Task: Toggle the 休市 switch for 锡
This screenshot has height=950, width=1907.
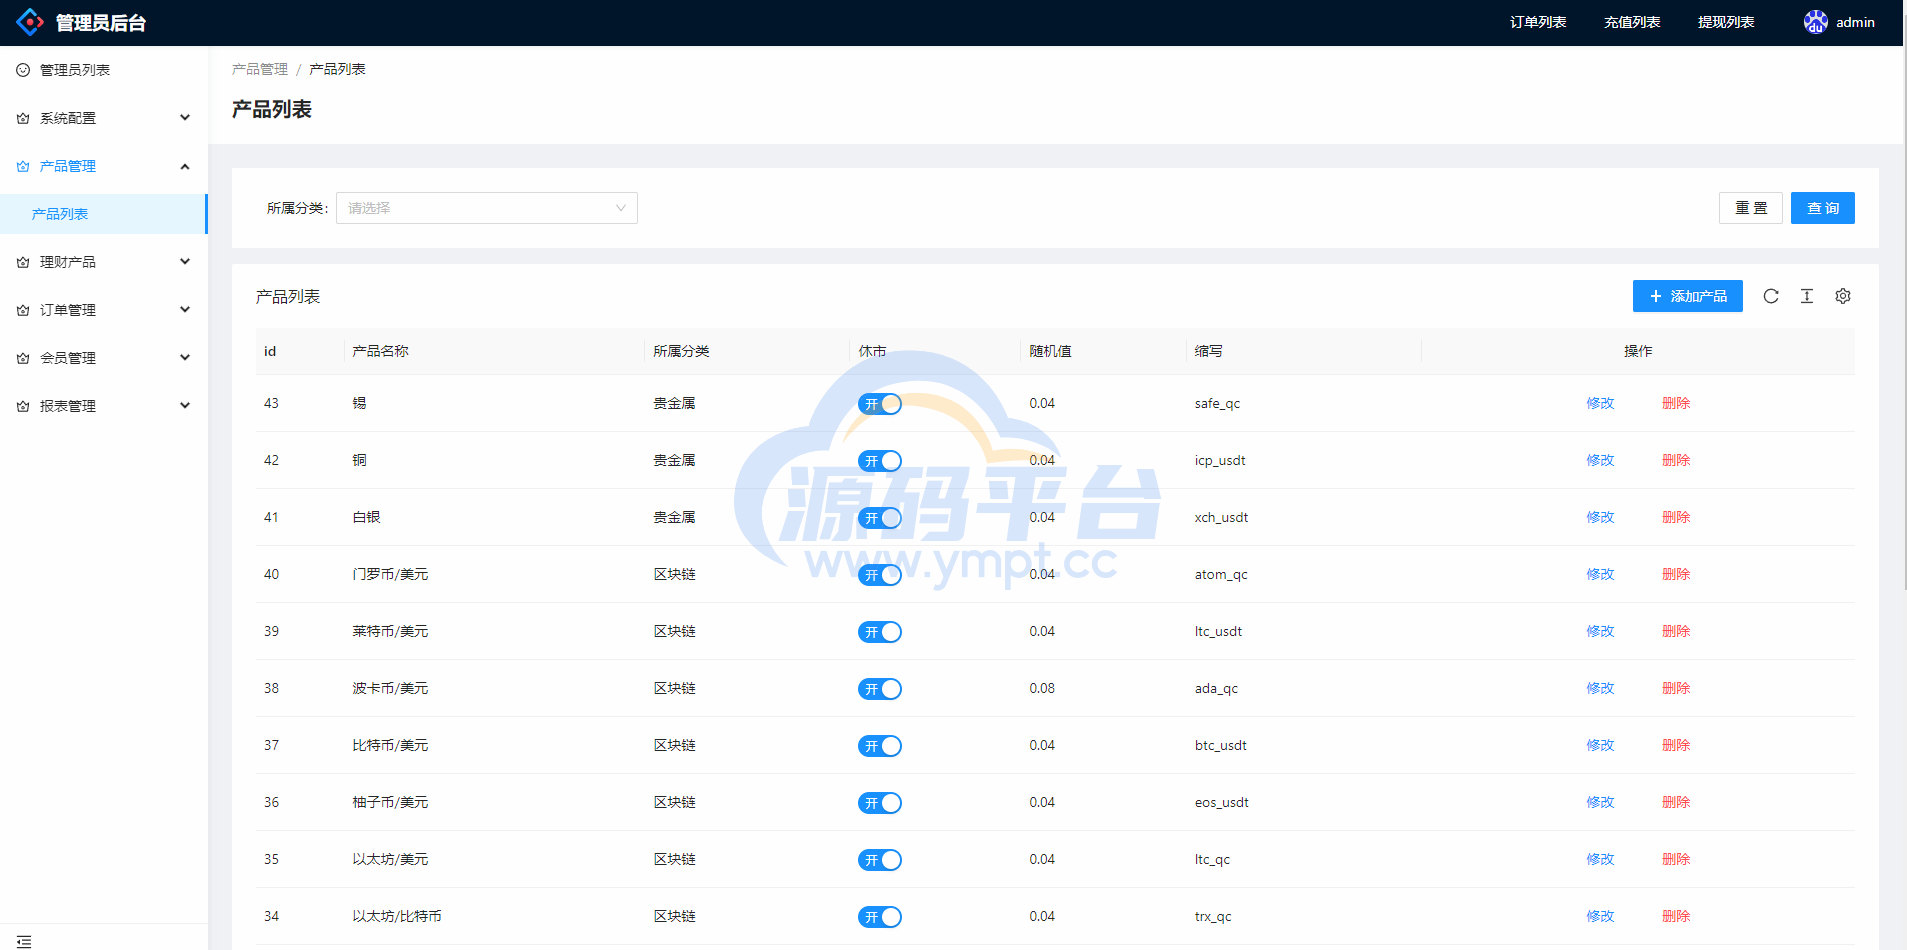Action: [880, 404]
